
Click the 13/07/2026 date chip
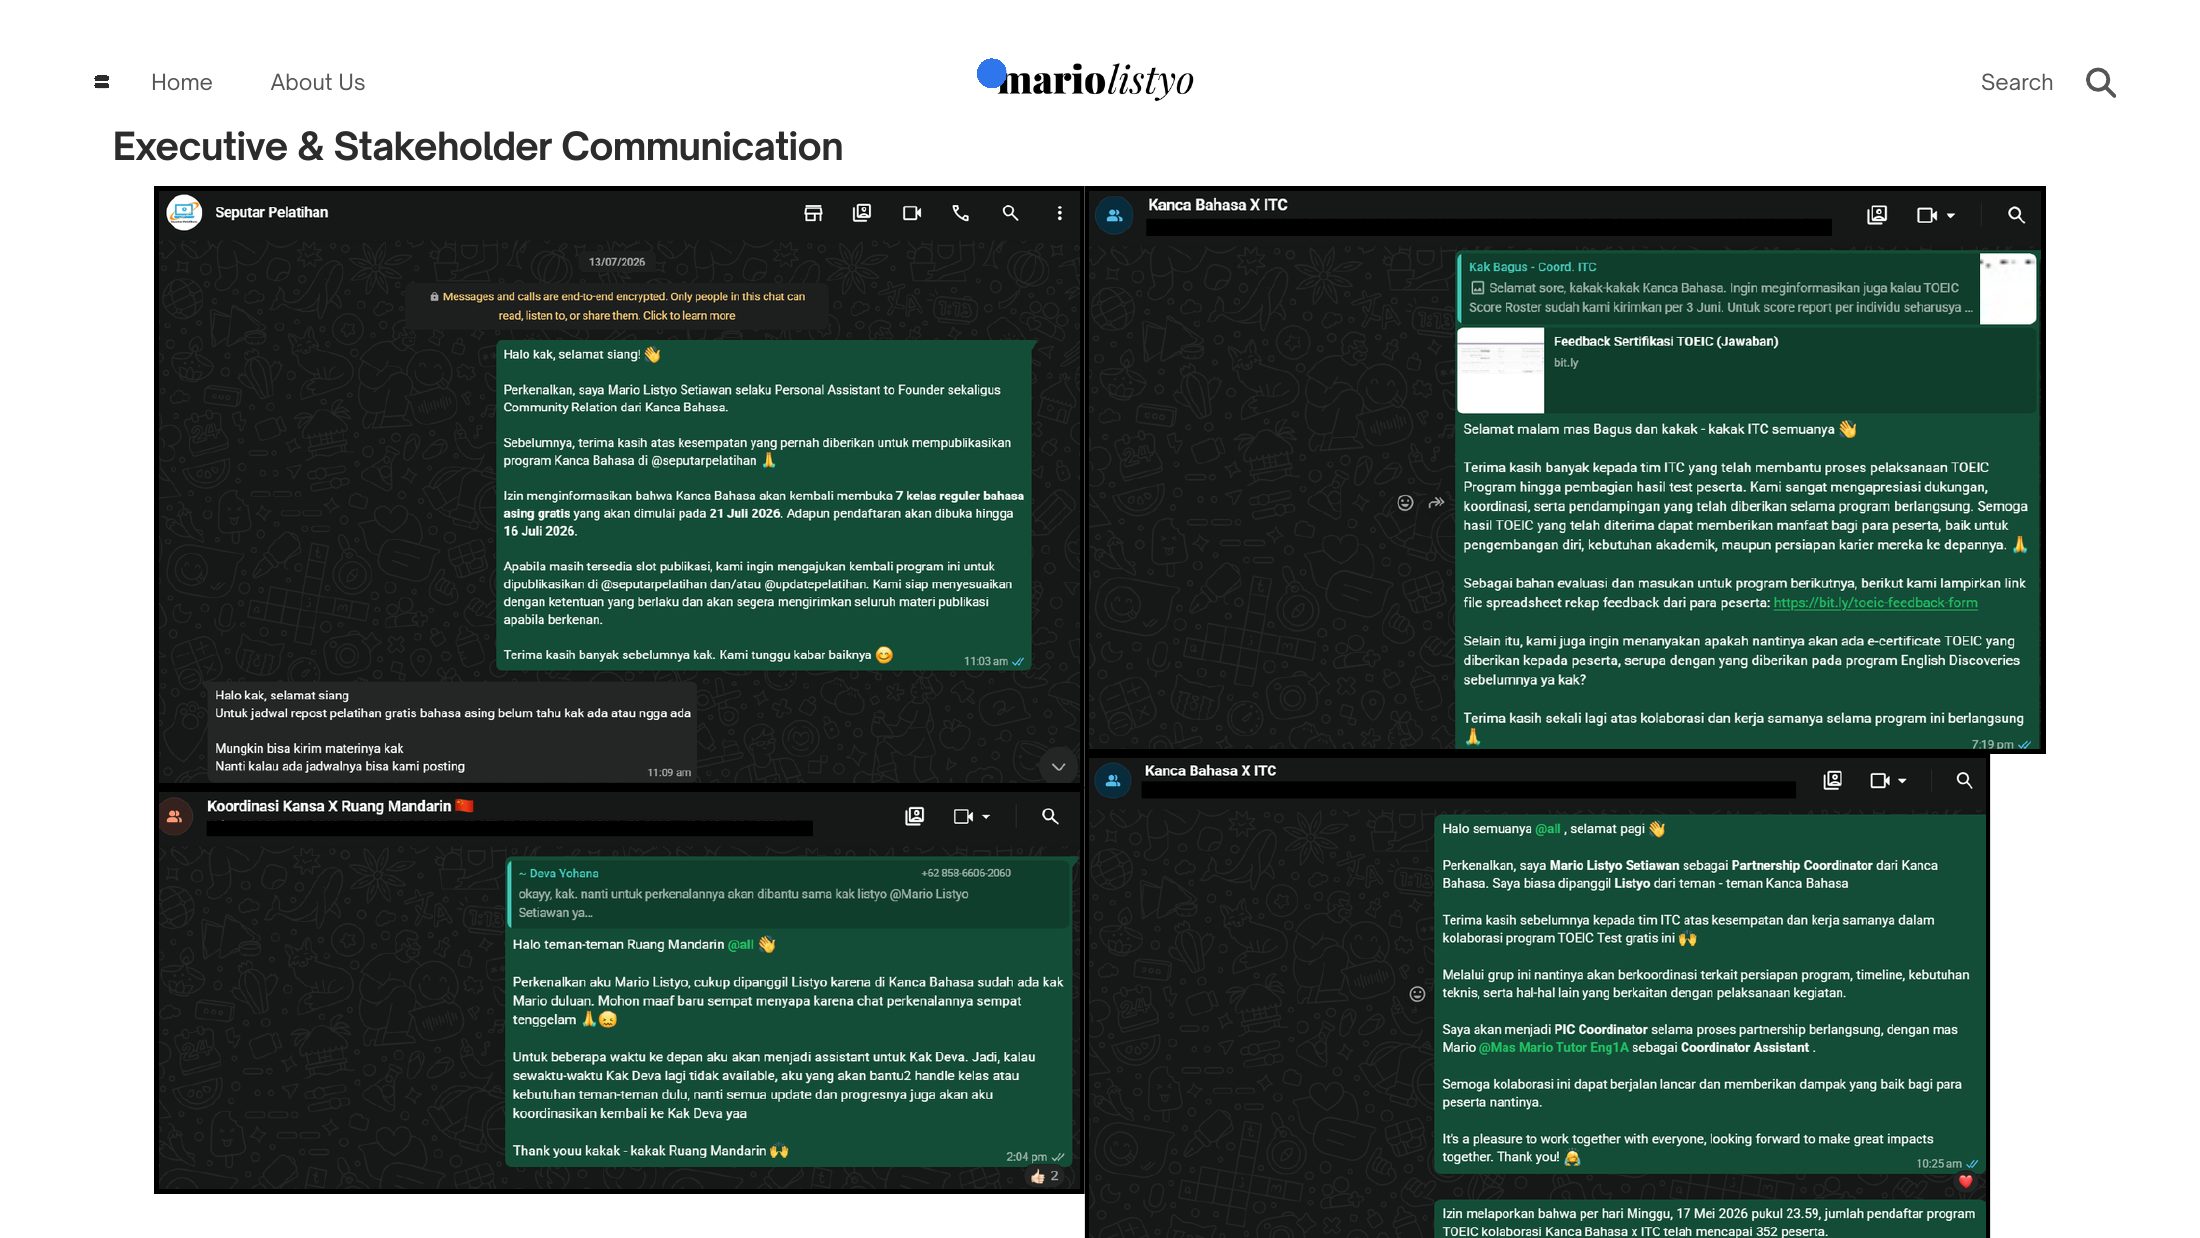pyautogui.click(x=617, y=262)
